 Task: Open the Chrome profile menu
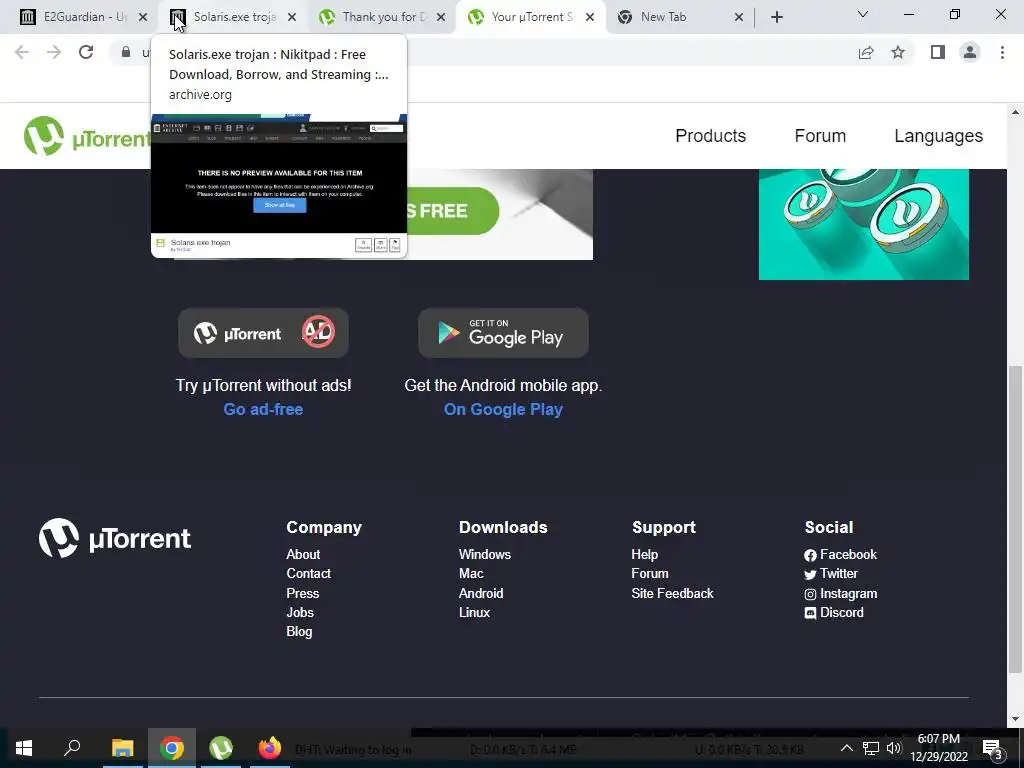[x=970, y=52]
